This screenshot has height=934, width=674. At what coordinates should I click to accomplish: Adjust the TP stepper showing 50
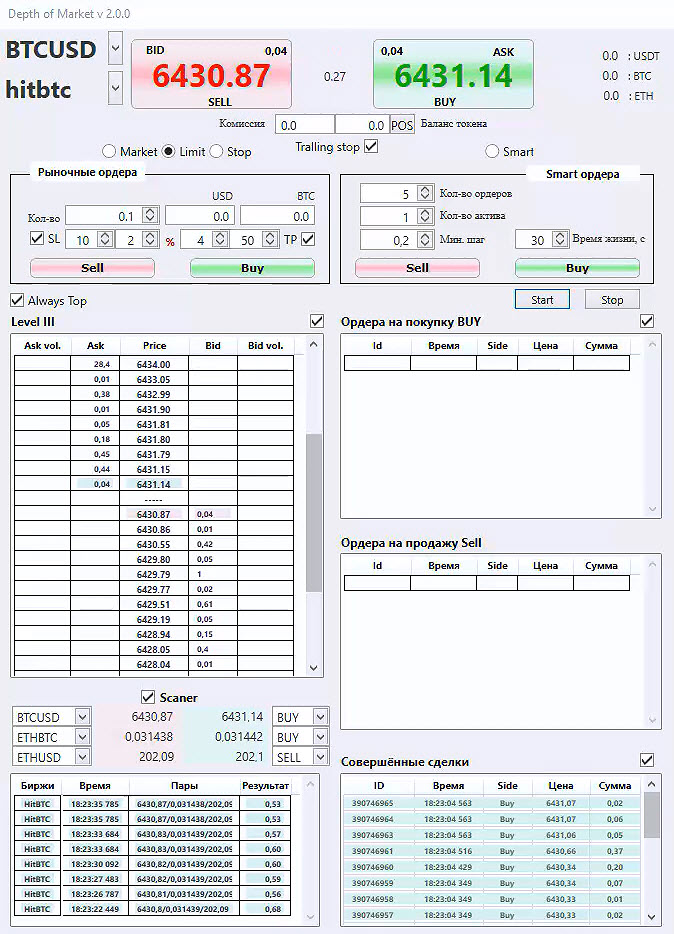[x=270, y=239]
